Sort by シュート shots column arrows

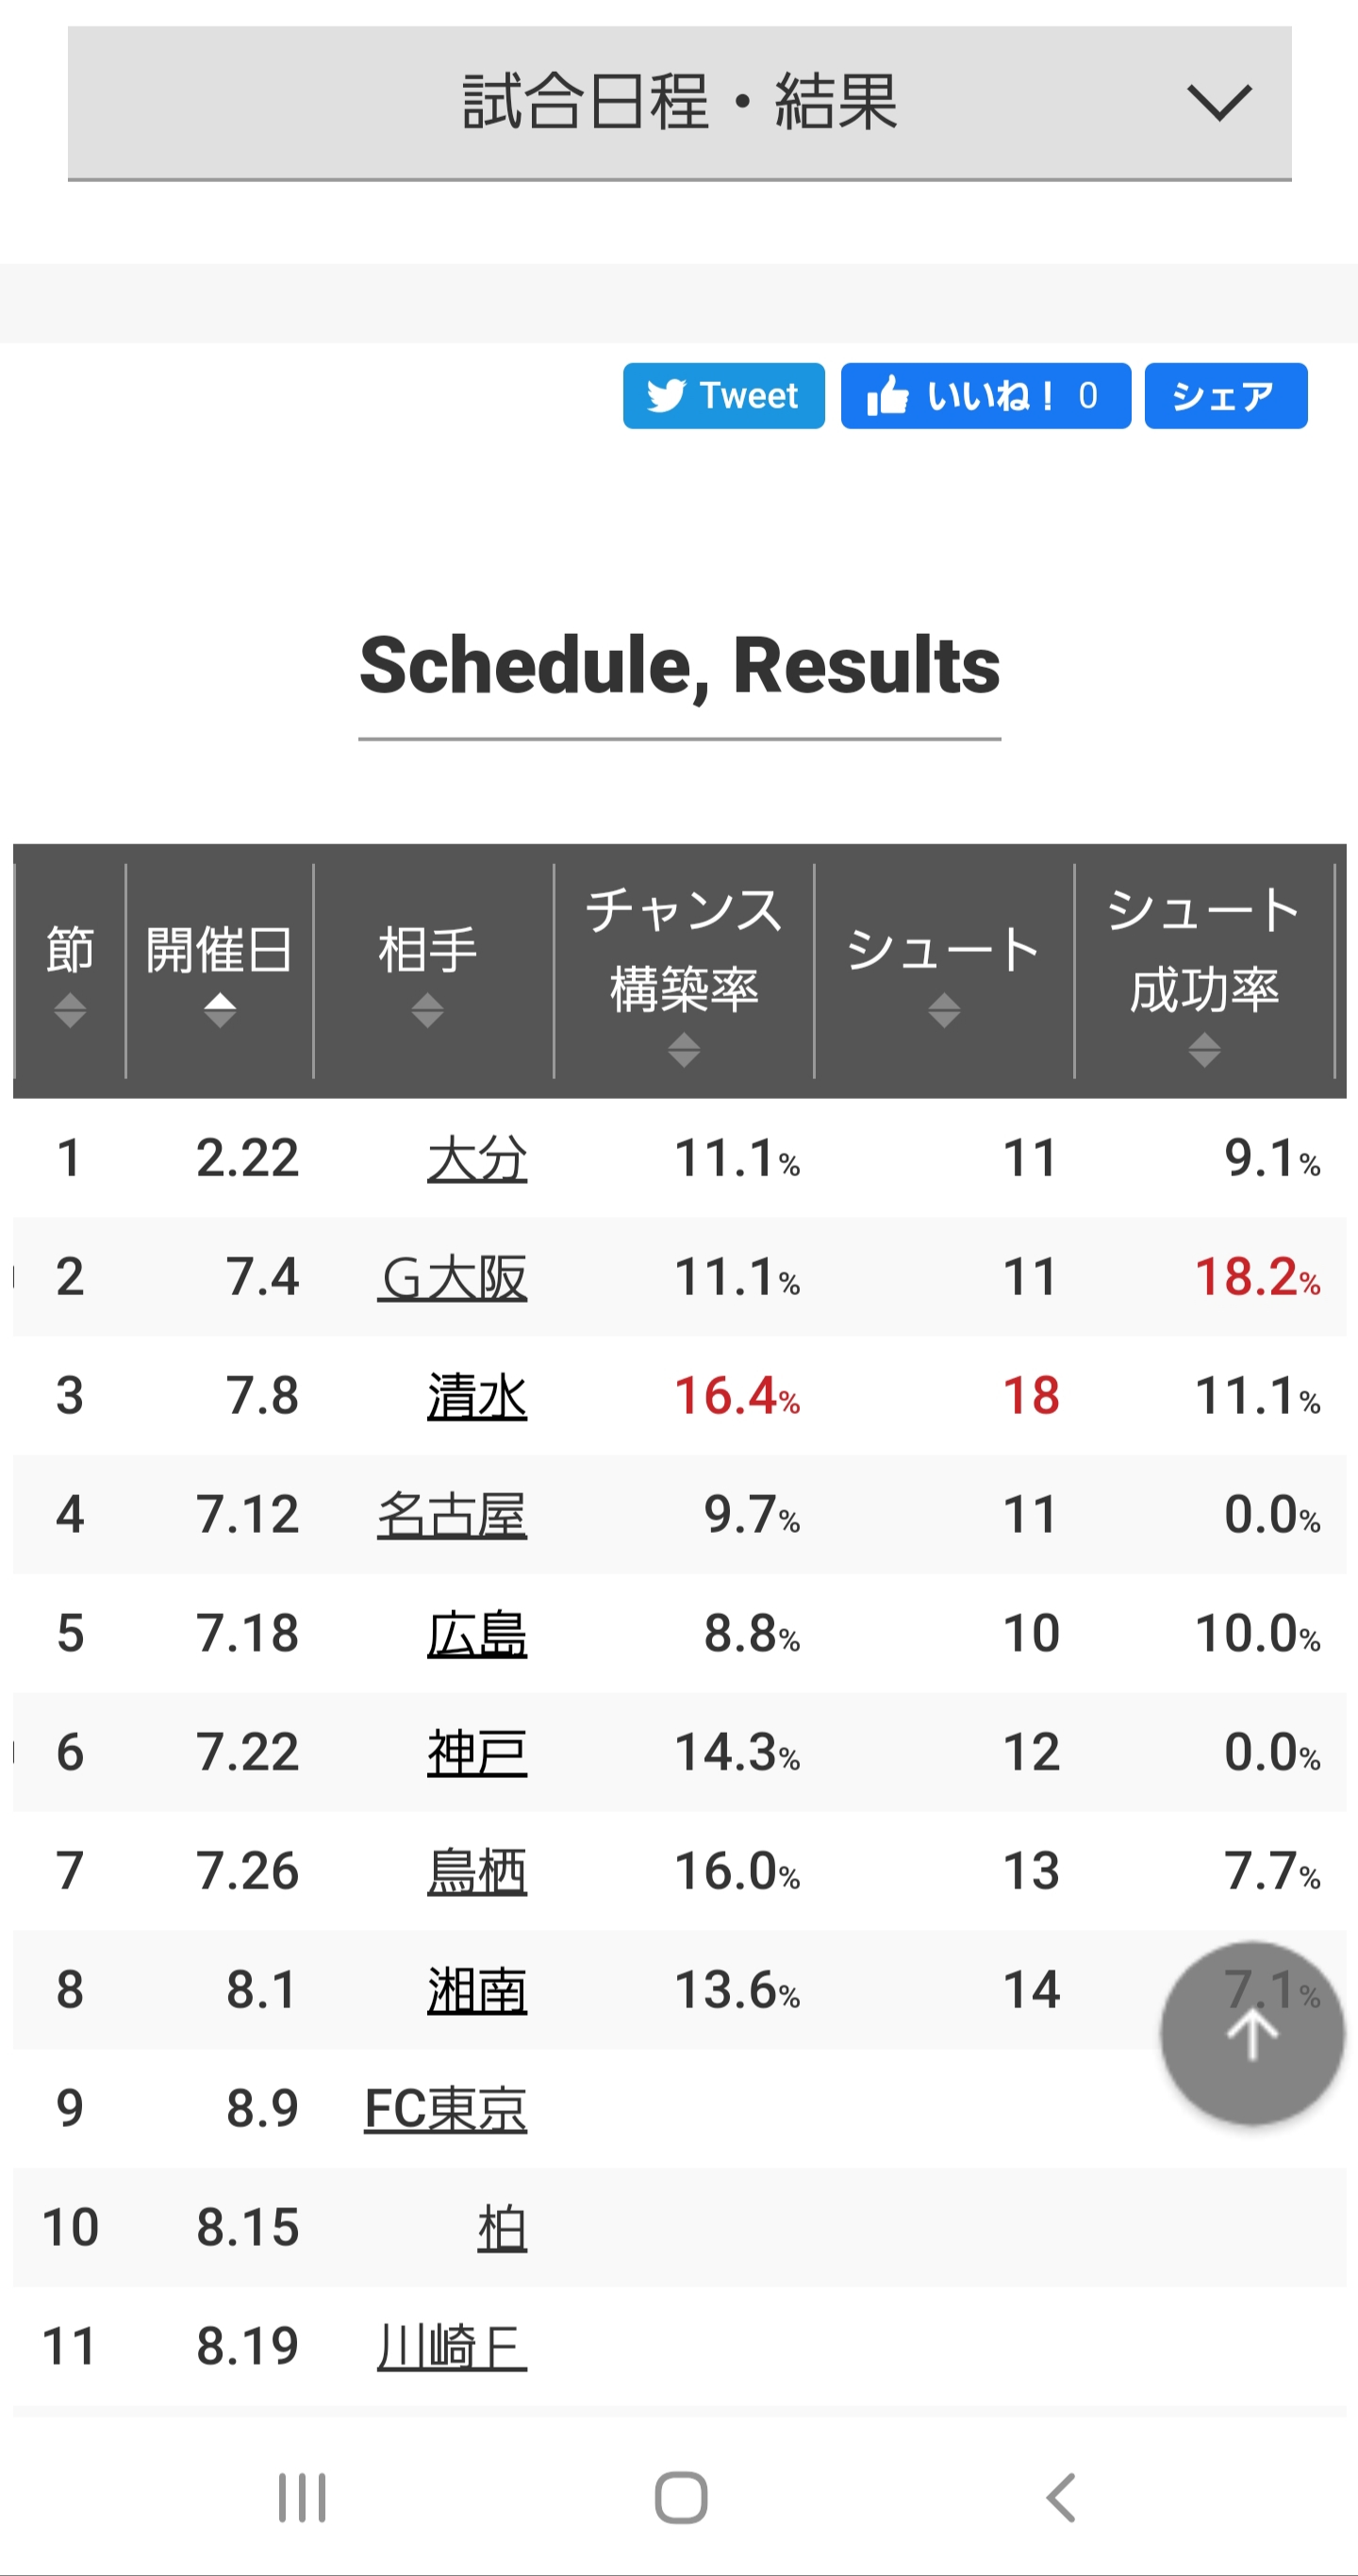pyautogui.click(x=944, y=1010)
